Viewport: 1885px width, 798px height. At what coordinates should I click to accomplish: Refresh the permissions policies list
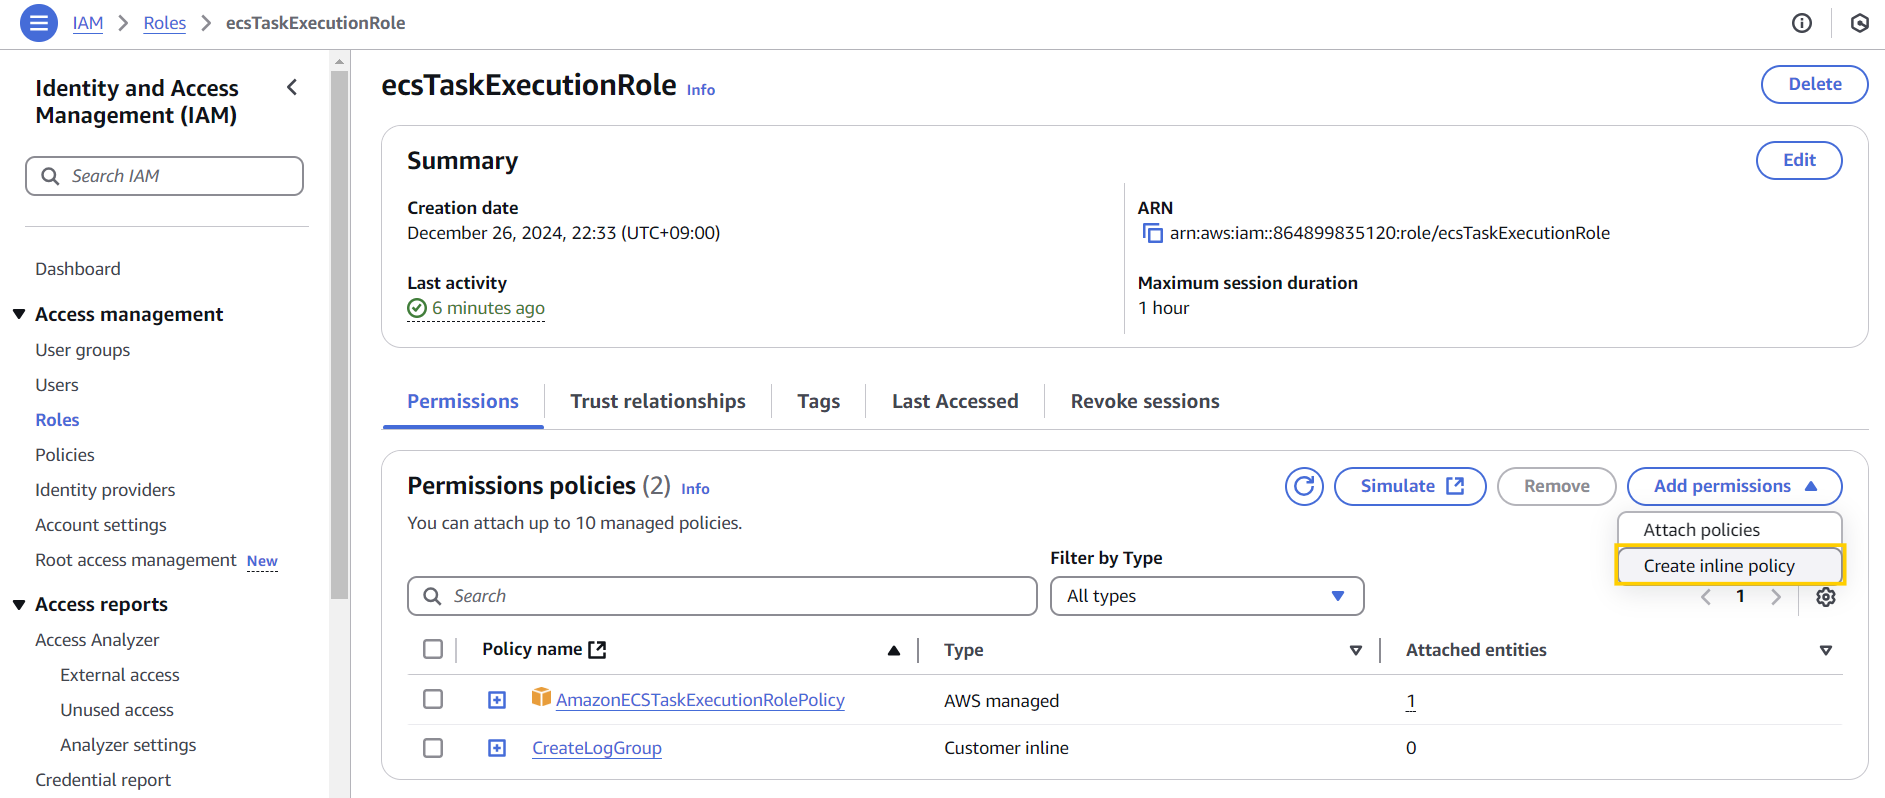point(1304,487)
